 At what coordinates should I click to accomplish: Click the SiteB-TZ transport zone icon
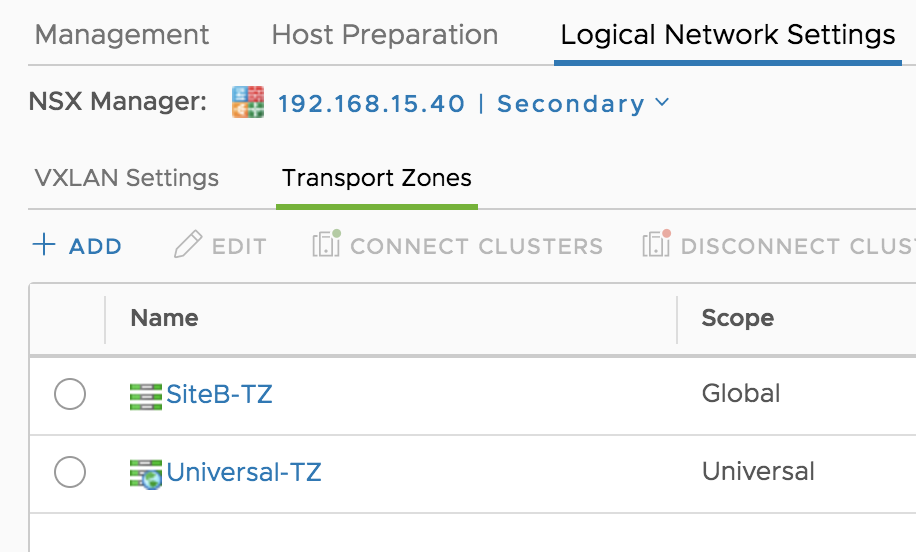[x=145, y=396]
